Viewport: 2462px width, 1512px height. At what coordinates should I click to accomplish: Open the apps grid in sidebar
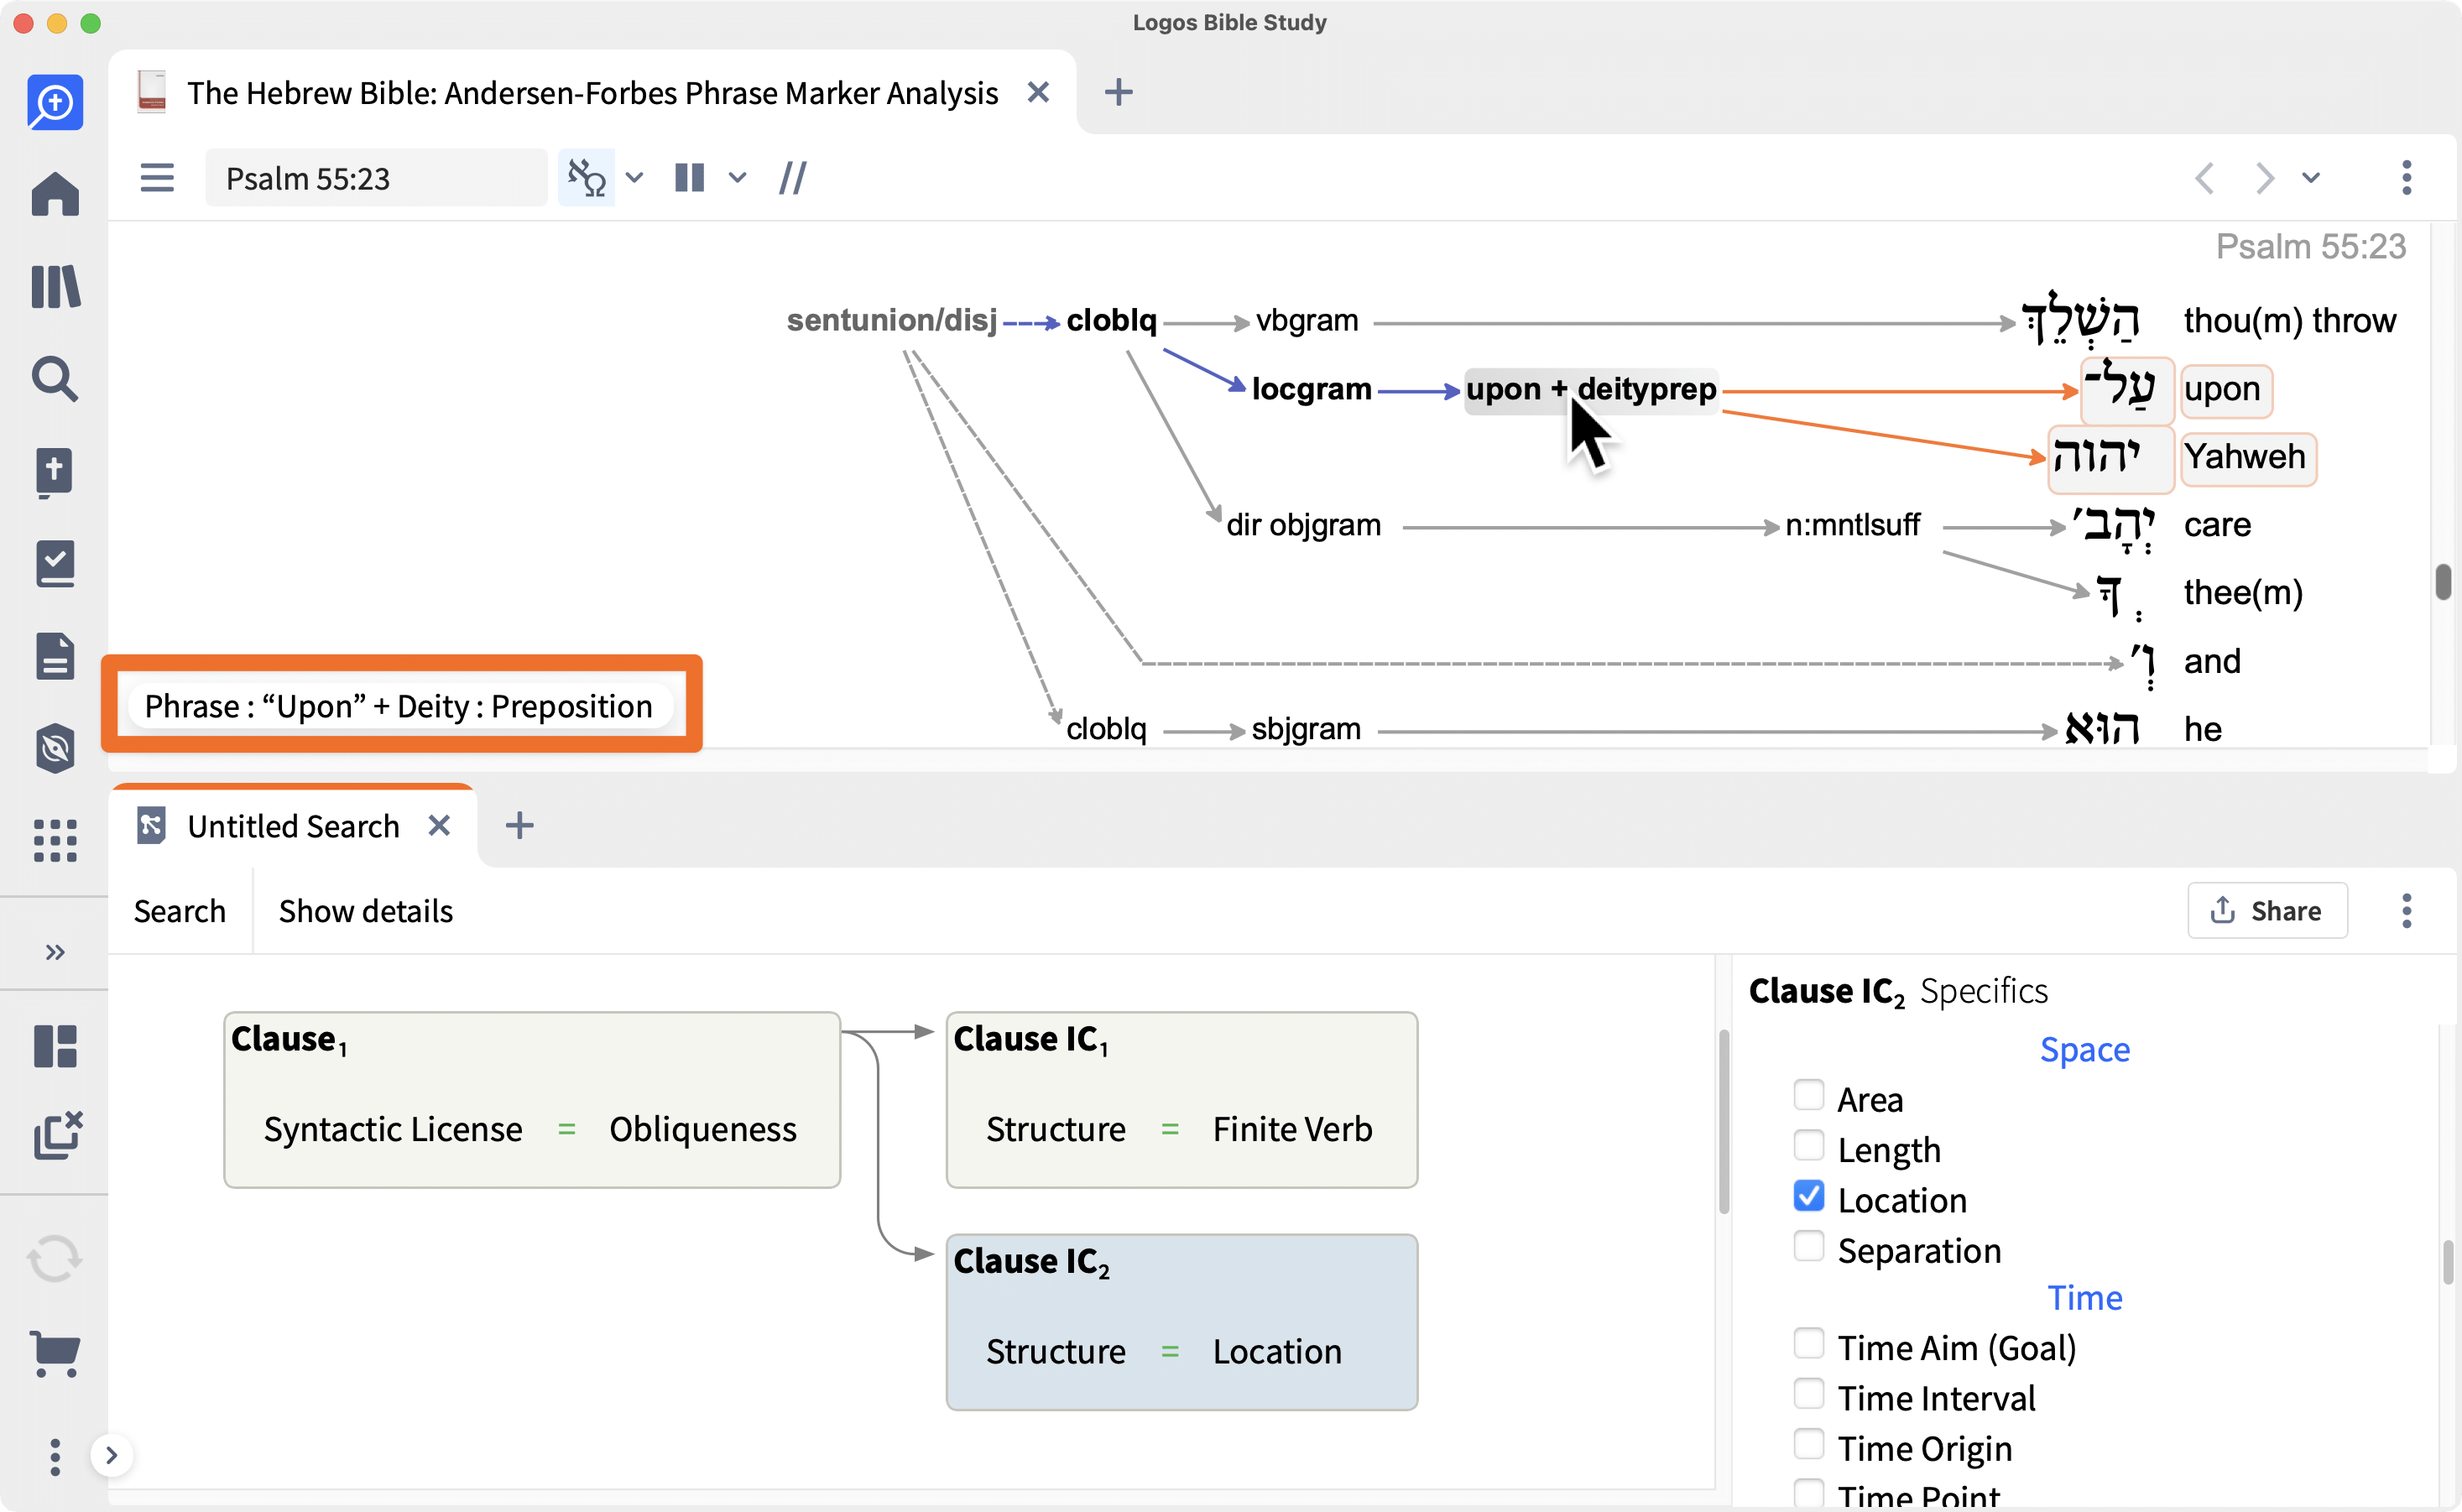click(x=55, y=841)
